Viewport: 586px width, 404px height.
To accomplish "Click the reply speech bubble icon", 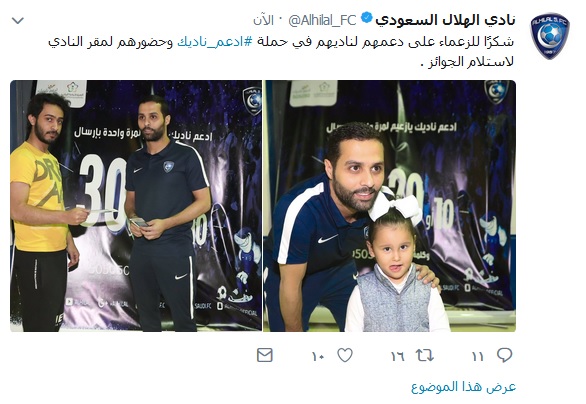I will 504,355.
